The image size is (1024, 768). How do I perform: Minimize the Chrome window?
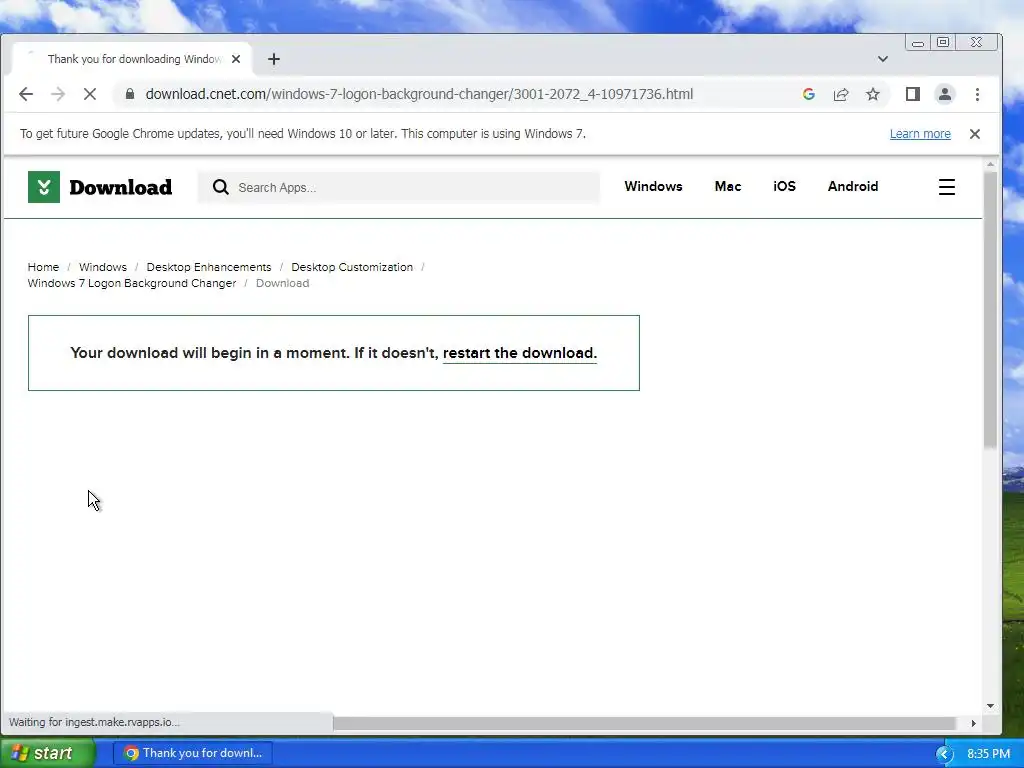(x=918, y=43)
